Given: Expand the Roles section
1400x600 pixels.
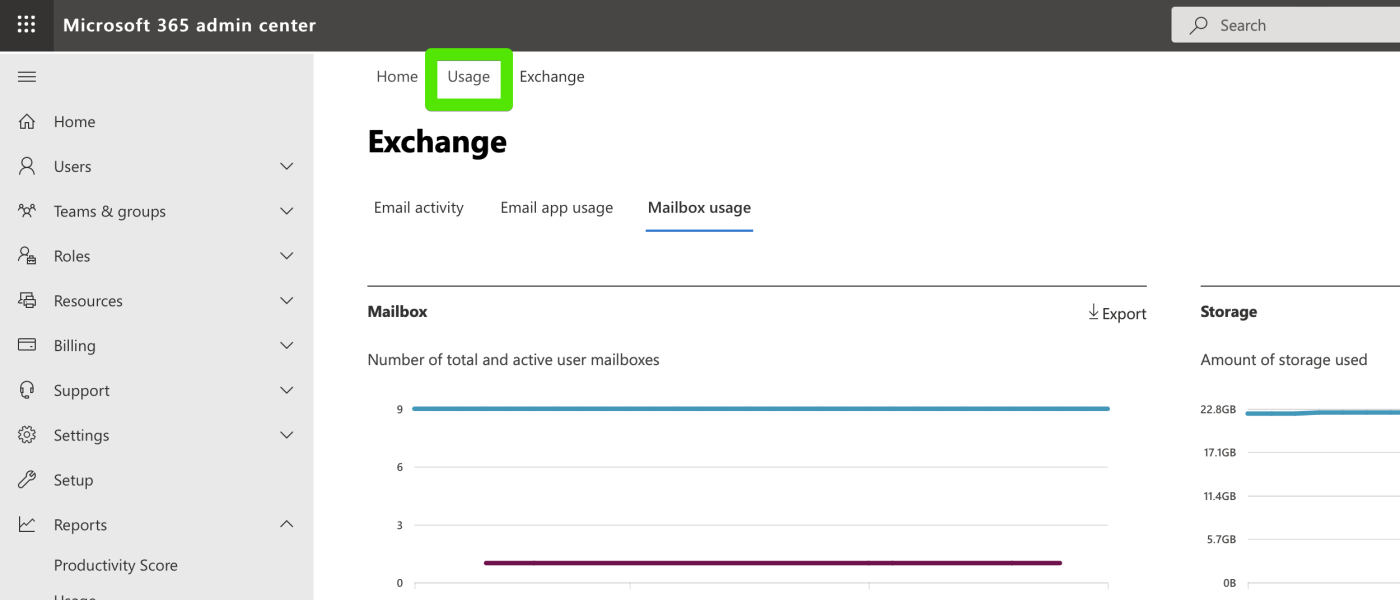Looking at the screenshot, I should pos(286,255).
